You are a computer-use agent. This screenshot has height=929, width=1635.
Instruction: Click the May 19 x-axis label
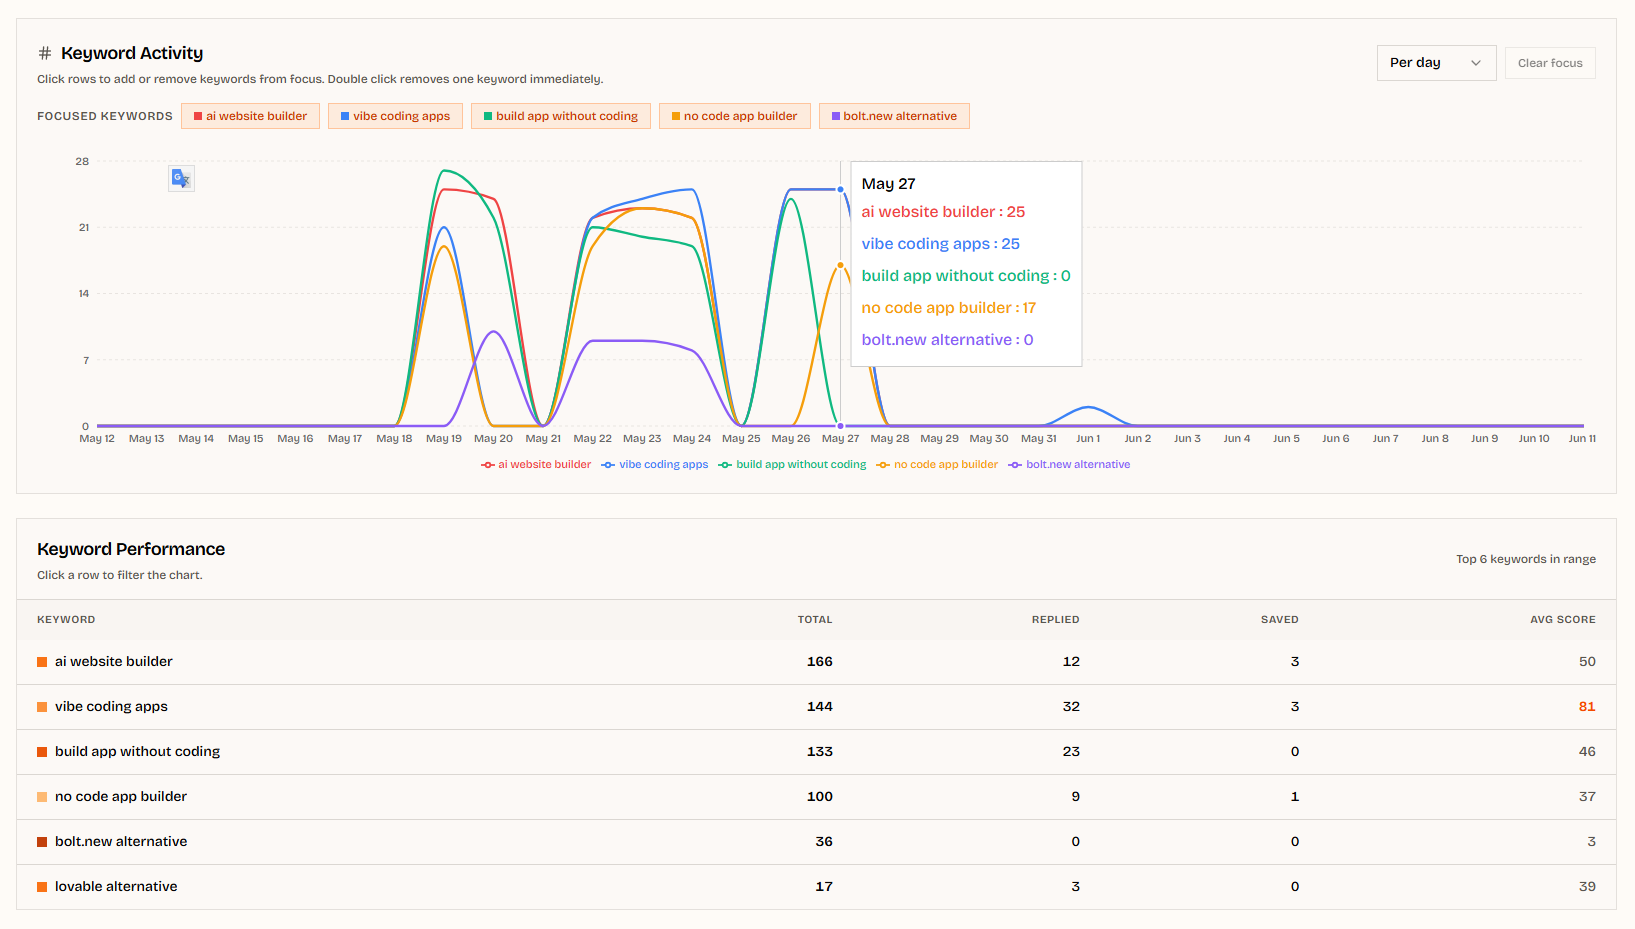point(444,439)
